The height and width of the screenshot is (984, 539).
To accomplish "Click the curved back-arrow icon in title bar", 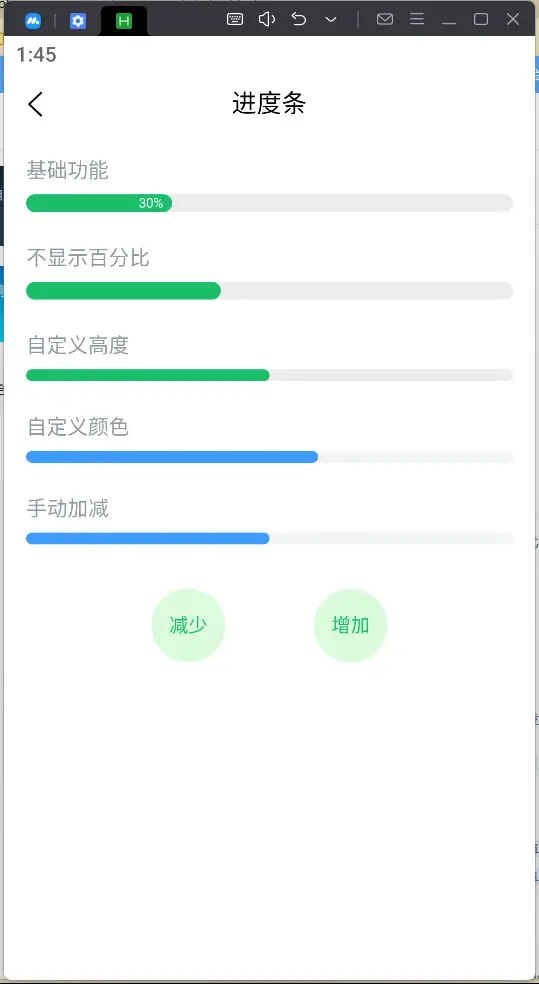I will click(x=299, y=19).
